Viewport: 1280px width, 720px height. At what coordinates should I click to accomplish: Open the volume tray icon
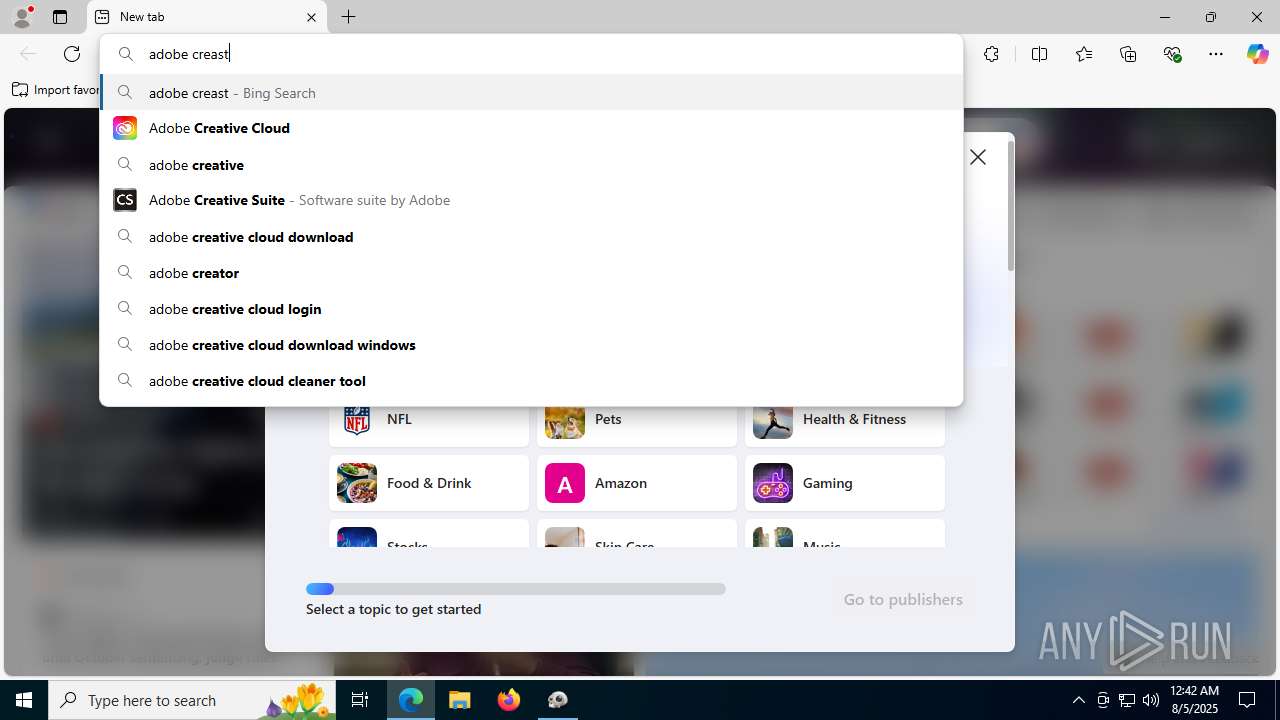[1151, 700]
